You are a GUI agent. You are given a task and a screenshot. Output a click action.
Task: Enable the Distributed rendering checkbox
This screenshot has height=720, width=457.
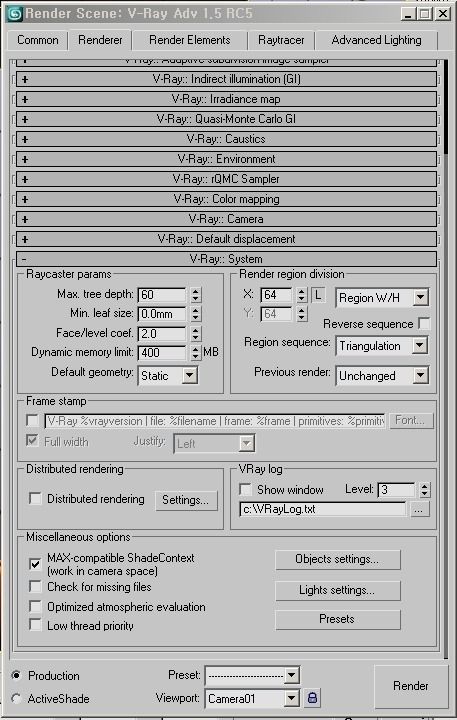pos(35,498)
